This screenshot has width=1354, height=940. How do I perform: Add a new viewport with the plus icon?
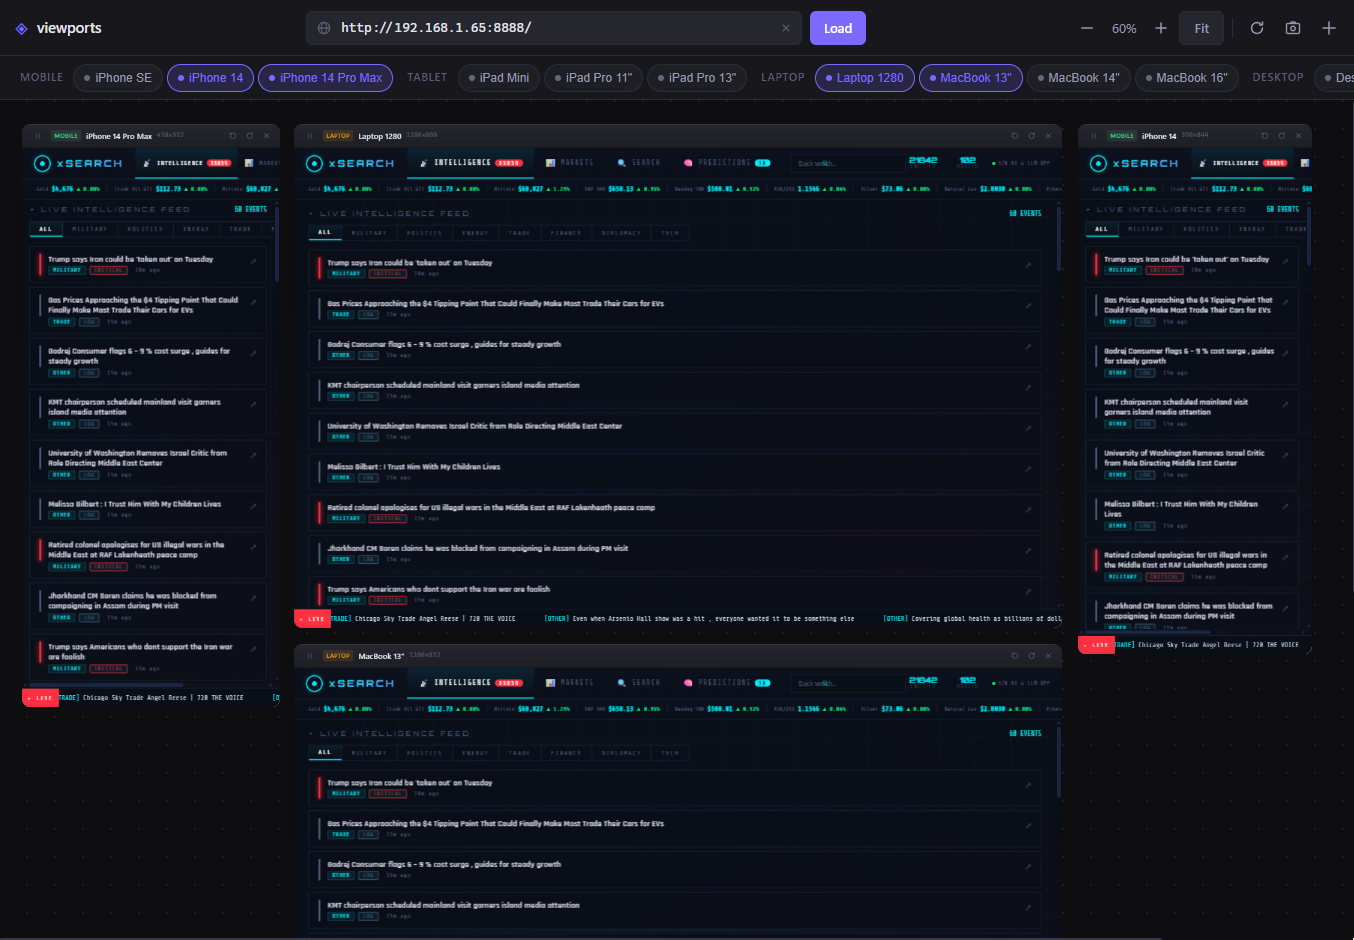pos(1329,28)
